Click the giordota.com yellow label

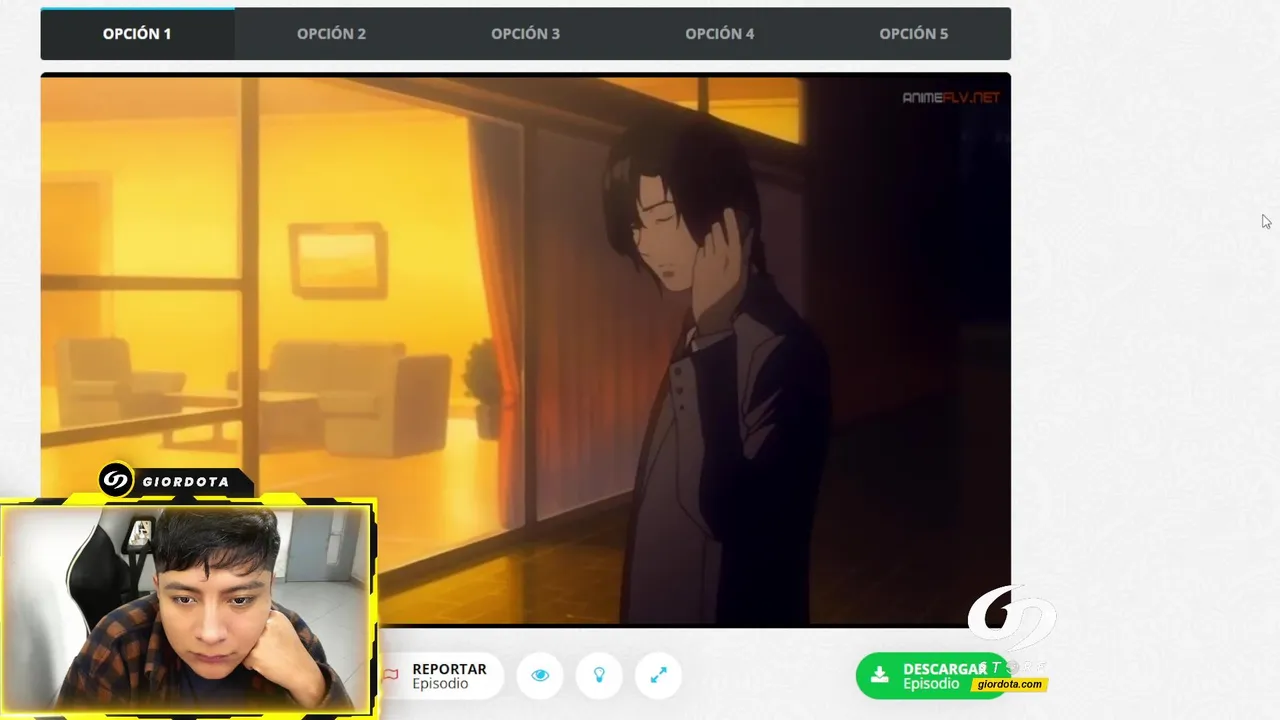[x=1009, y=685]
